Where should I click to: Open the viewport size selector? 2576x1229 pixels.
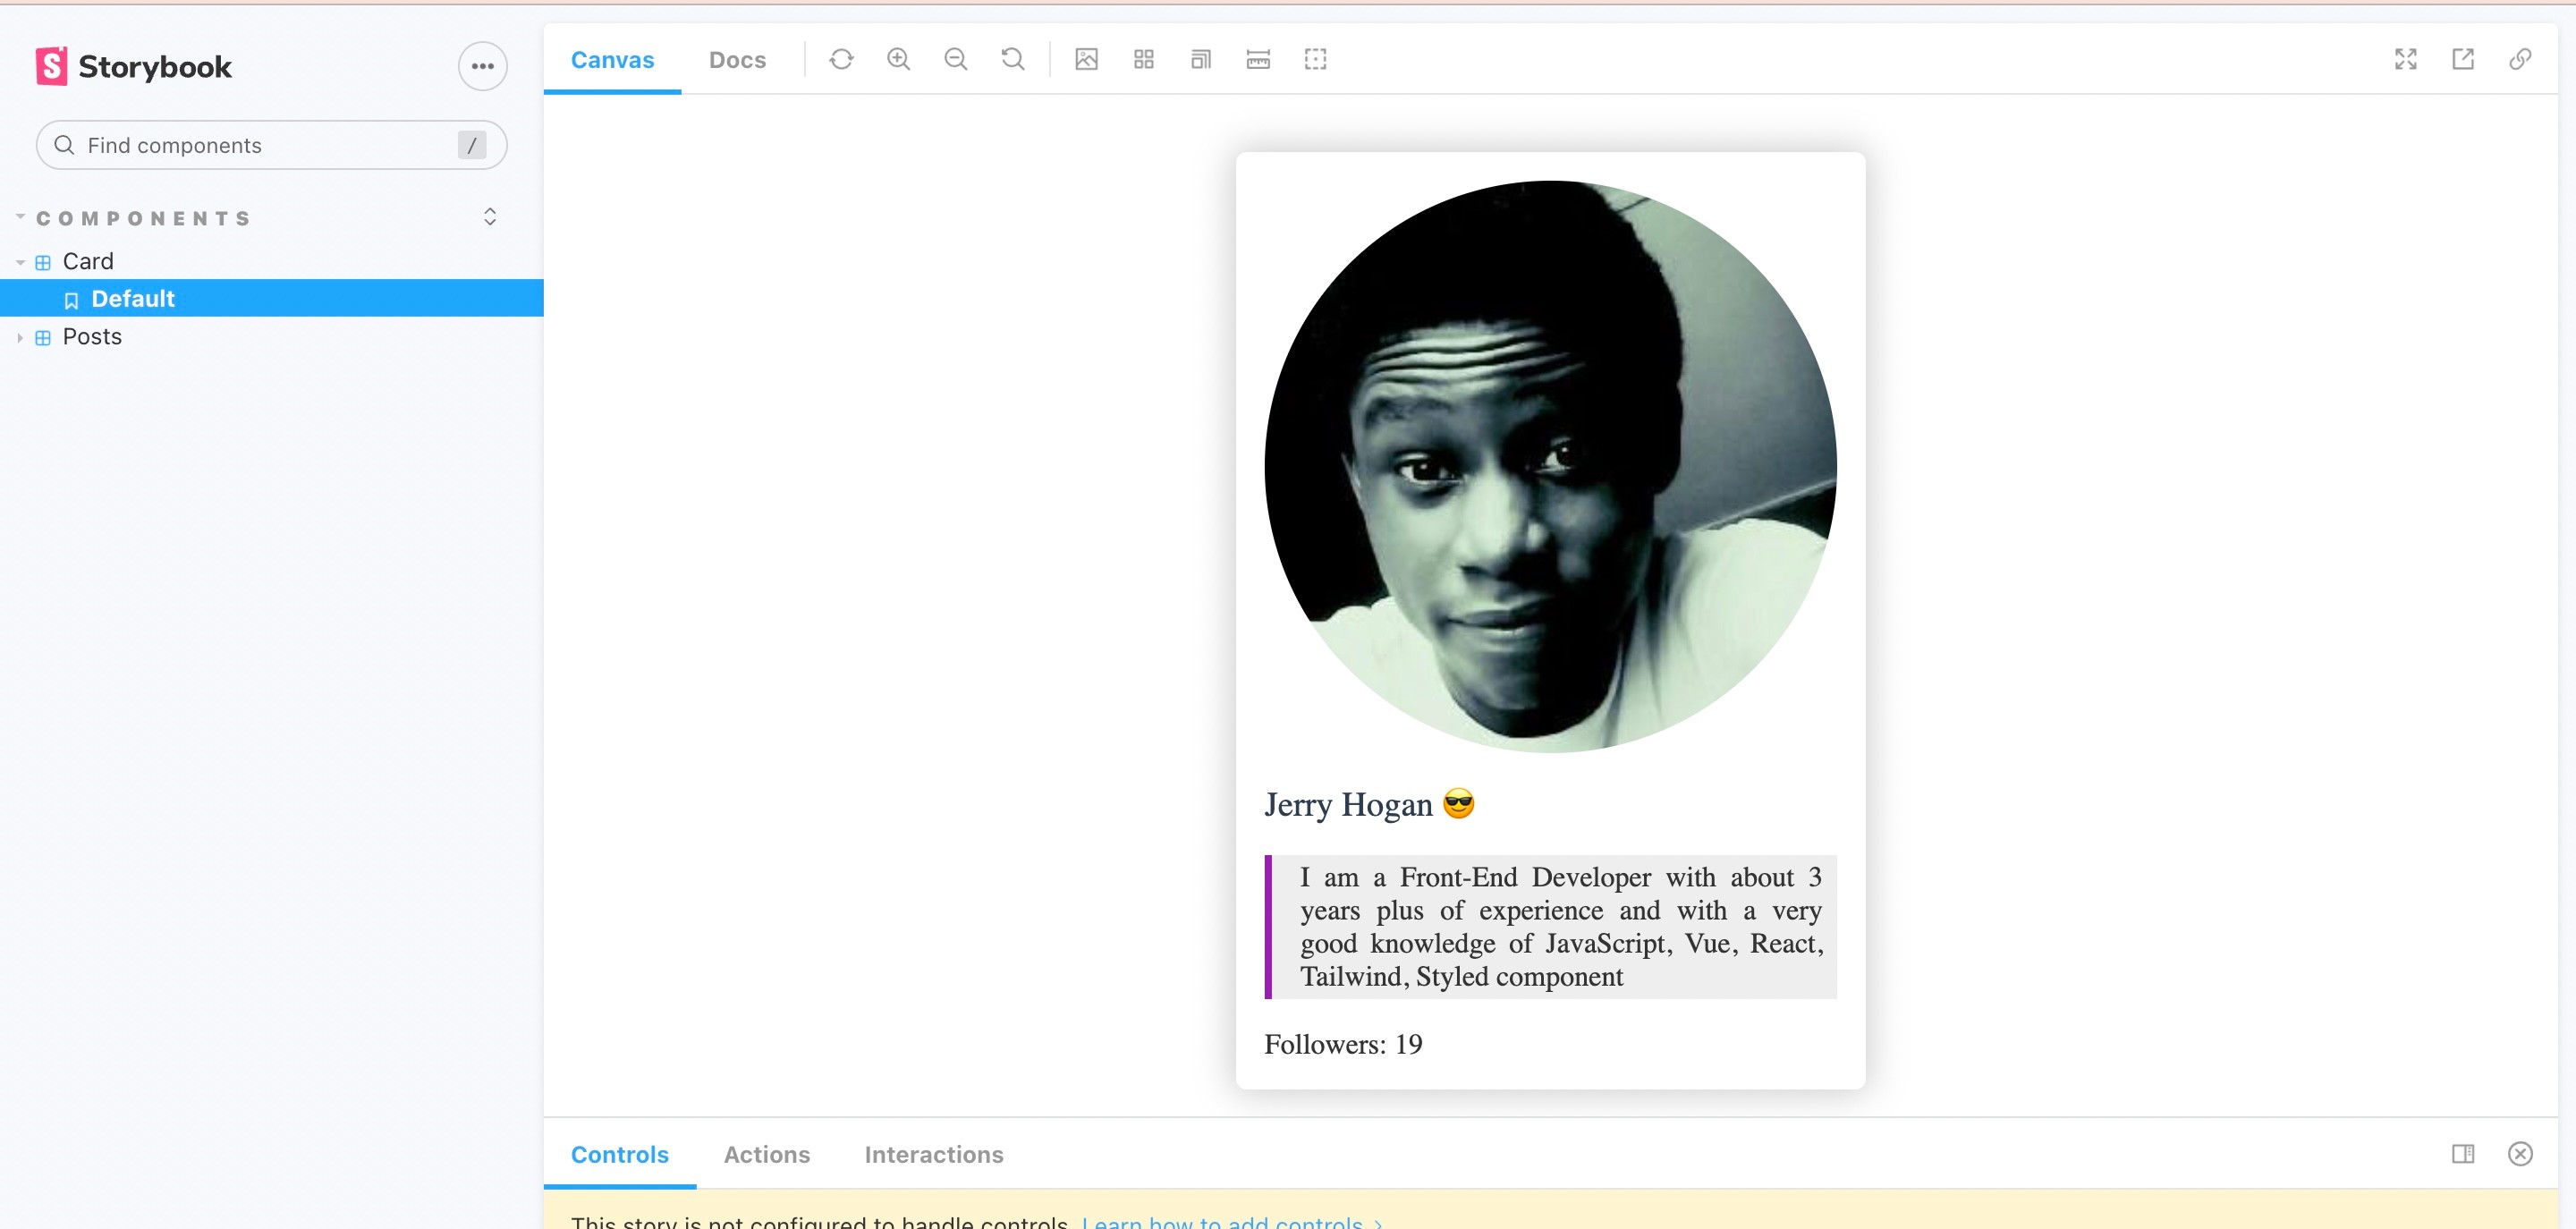coord(1201,60)
